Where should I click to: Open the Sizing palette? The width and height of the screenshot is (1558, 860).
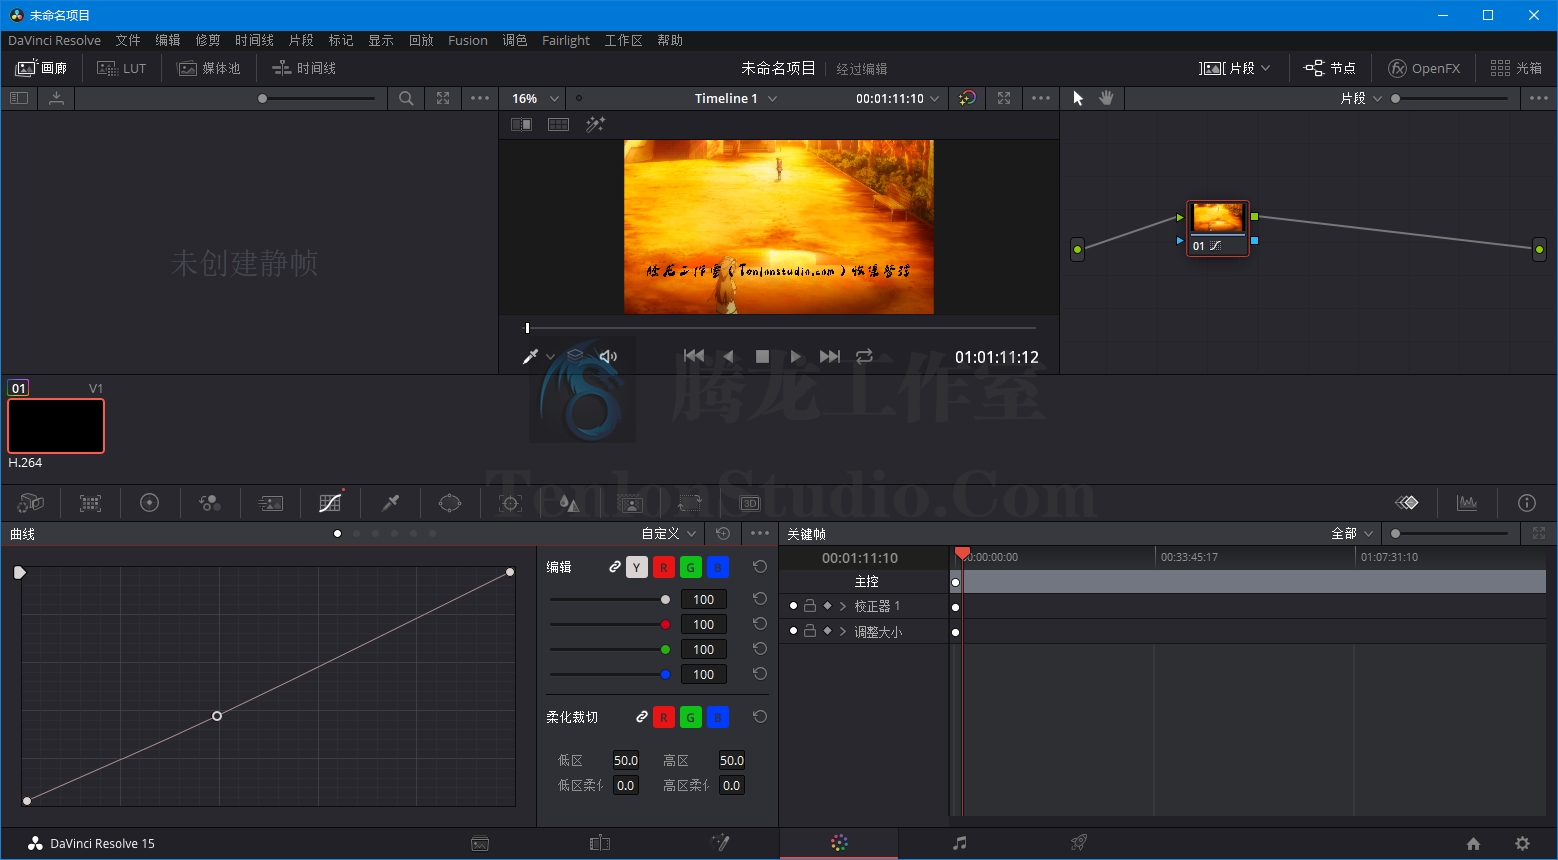690,503
